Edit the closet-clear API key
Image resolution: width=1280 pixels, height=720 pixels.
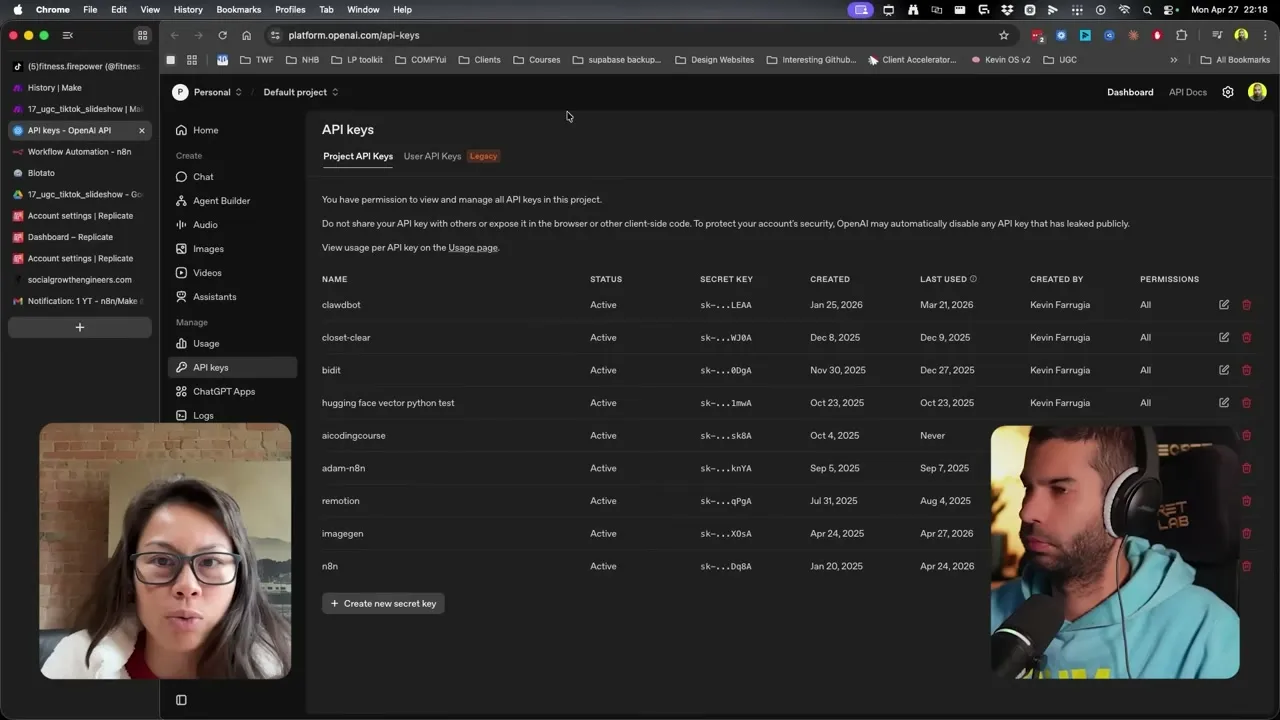pos(1224,338)
